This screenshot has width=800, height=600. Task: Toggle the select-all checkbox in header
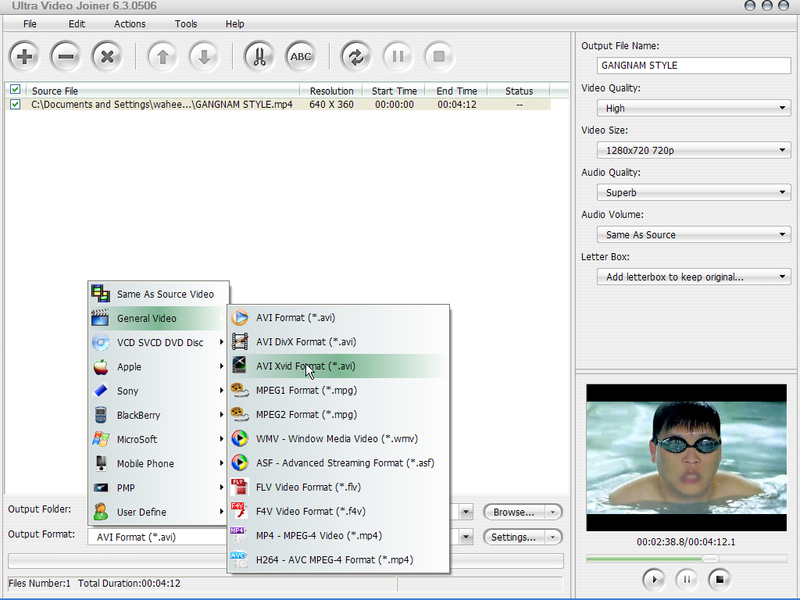[15, 90]
